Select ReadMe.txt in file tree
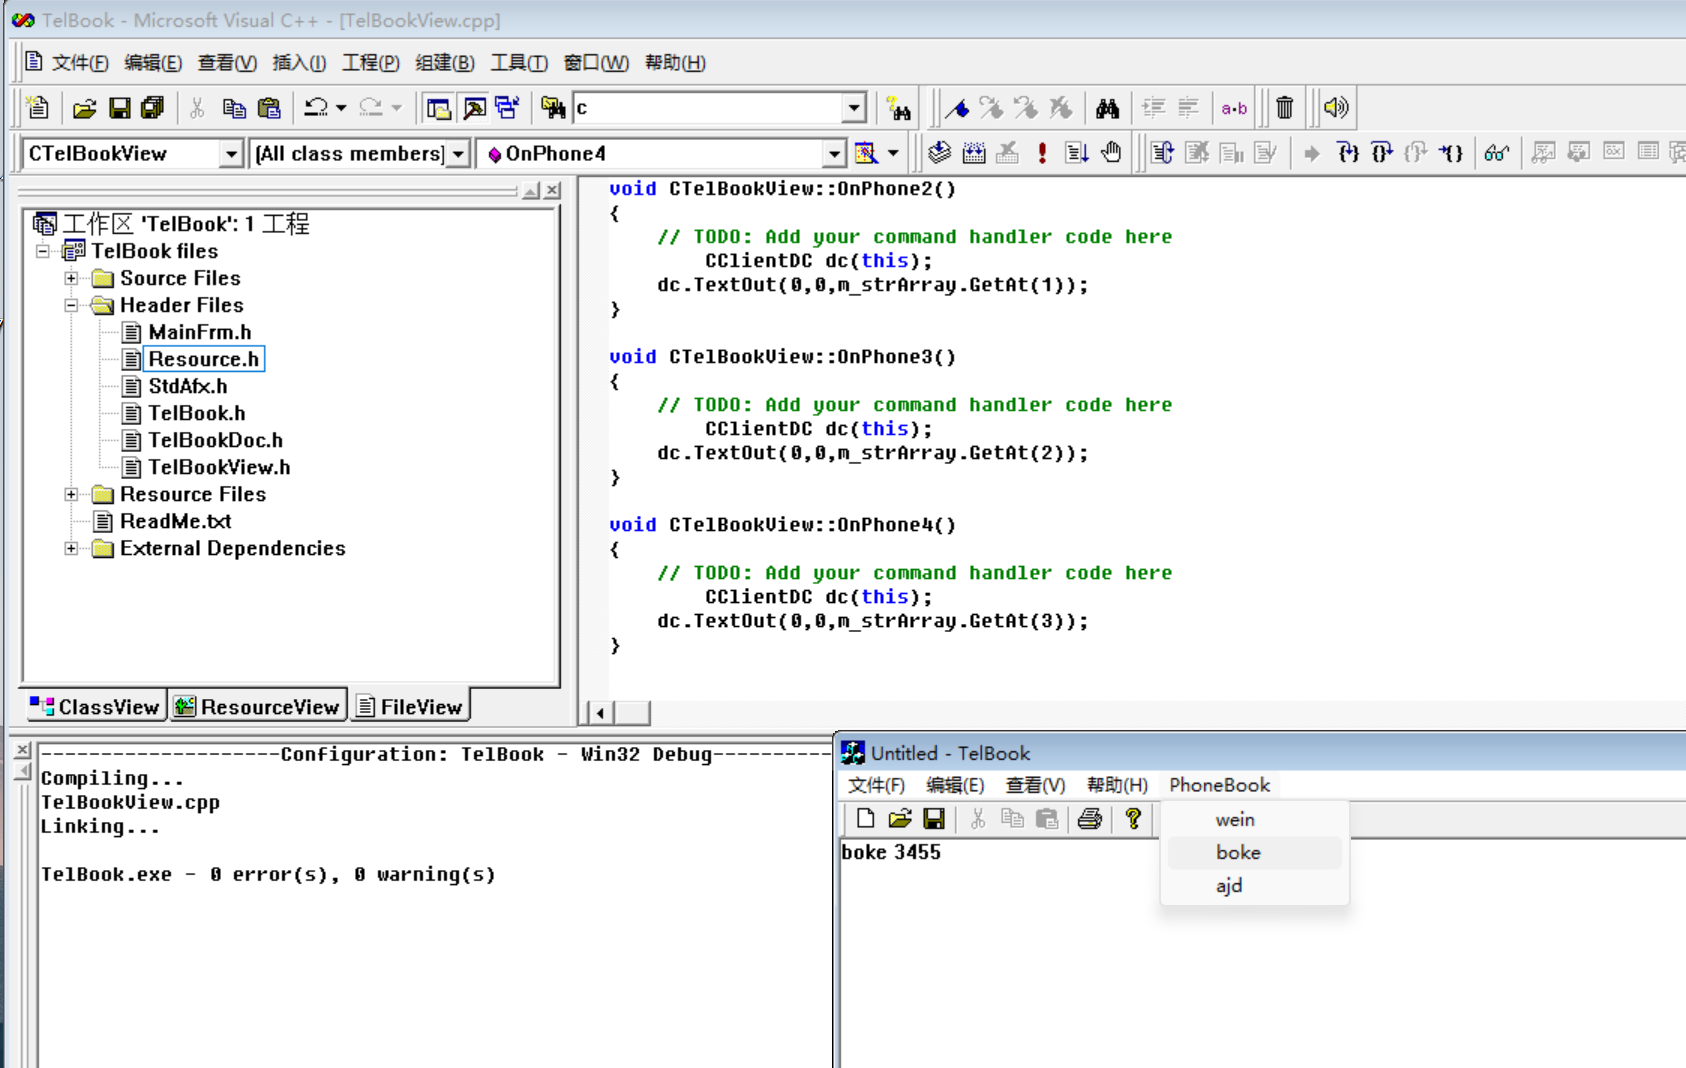Viewport: 1686px width, 1068px height. point(175,521)
